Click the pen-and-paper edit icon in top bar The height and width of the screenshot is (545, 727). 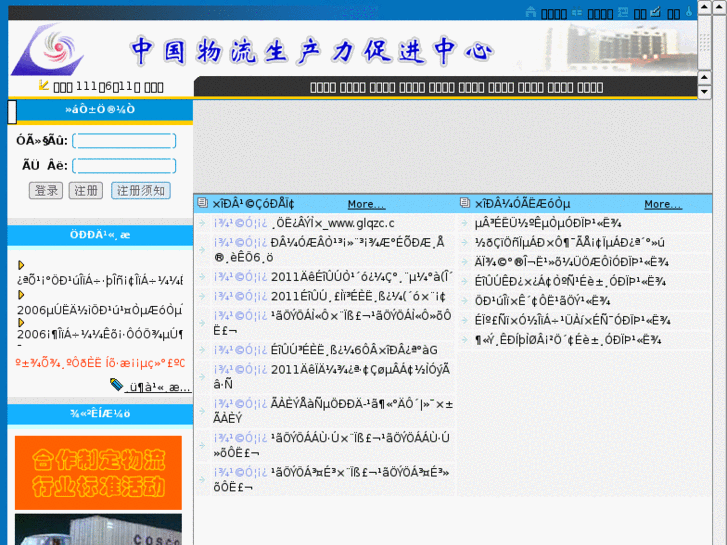[656, 12]
